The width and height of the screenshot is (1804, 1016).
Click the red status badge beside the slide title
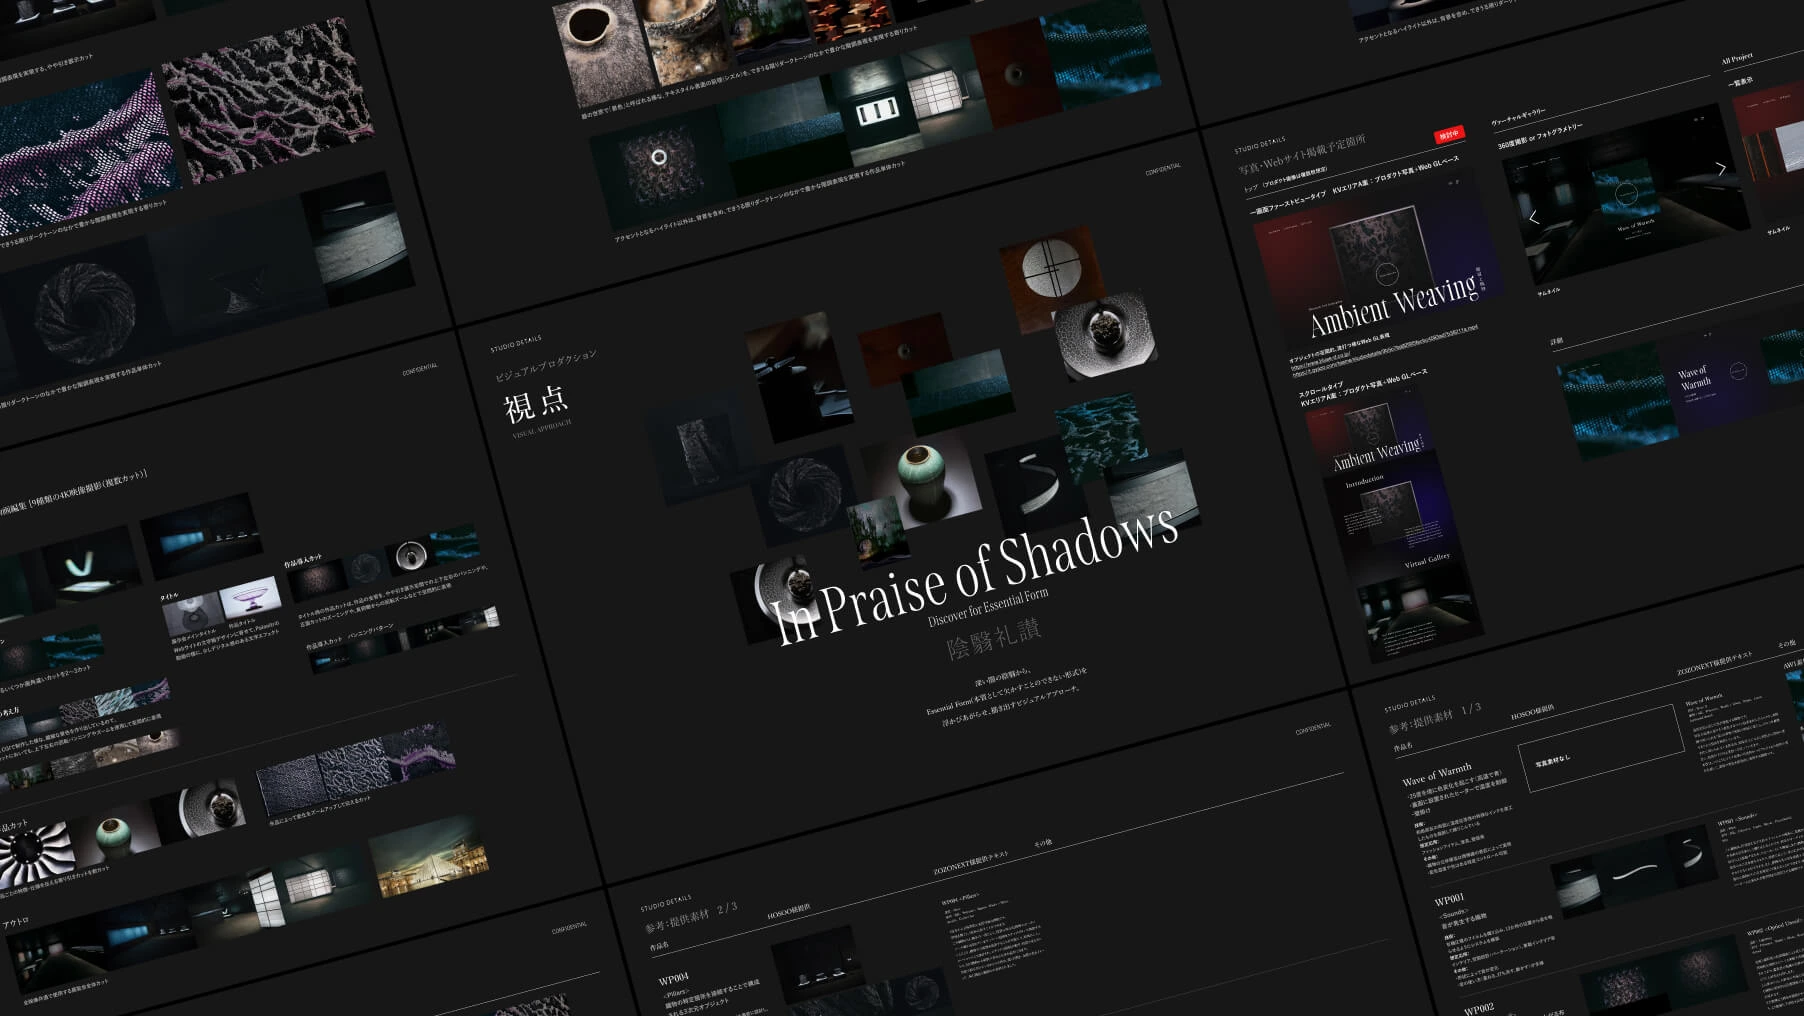[x=1448, y=135]
